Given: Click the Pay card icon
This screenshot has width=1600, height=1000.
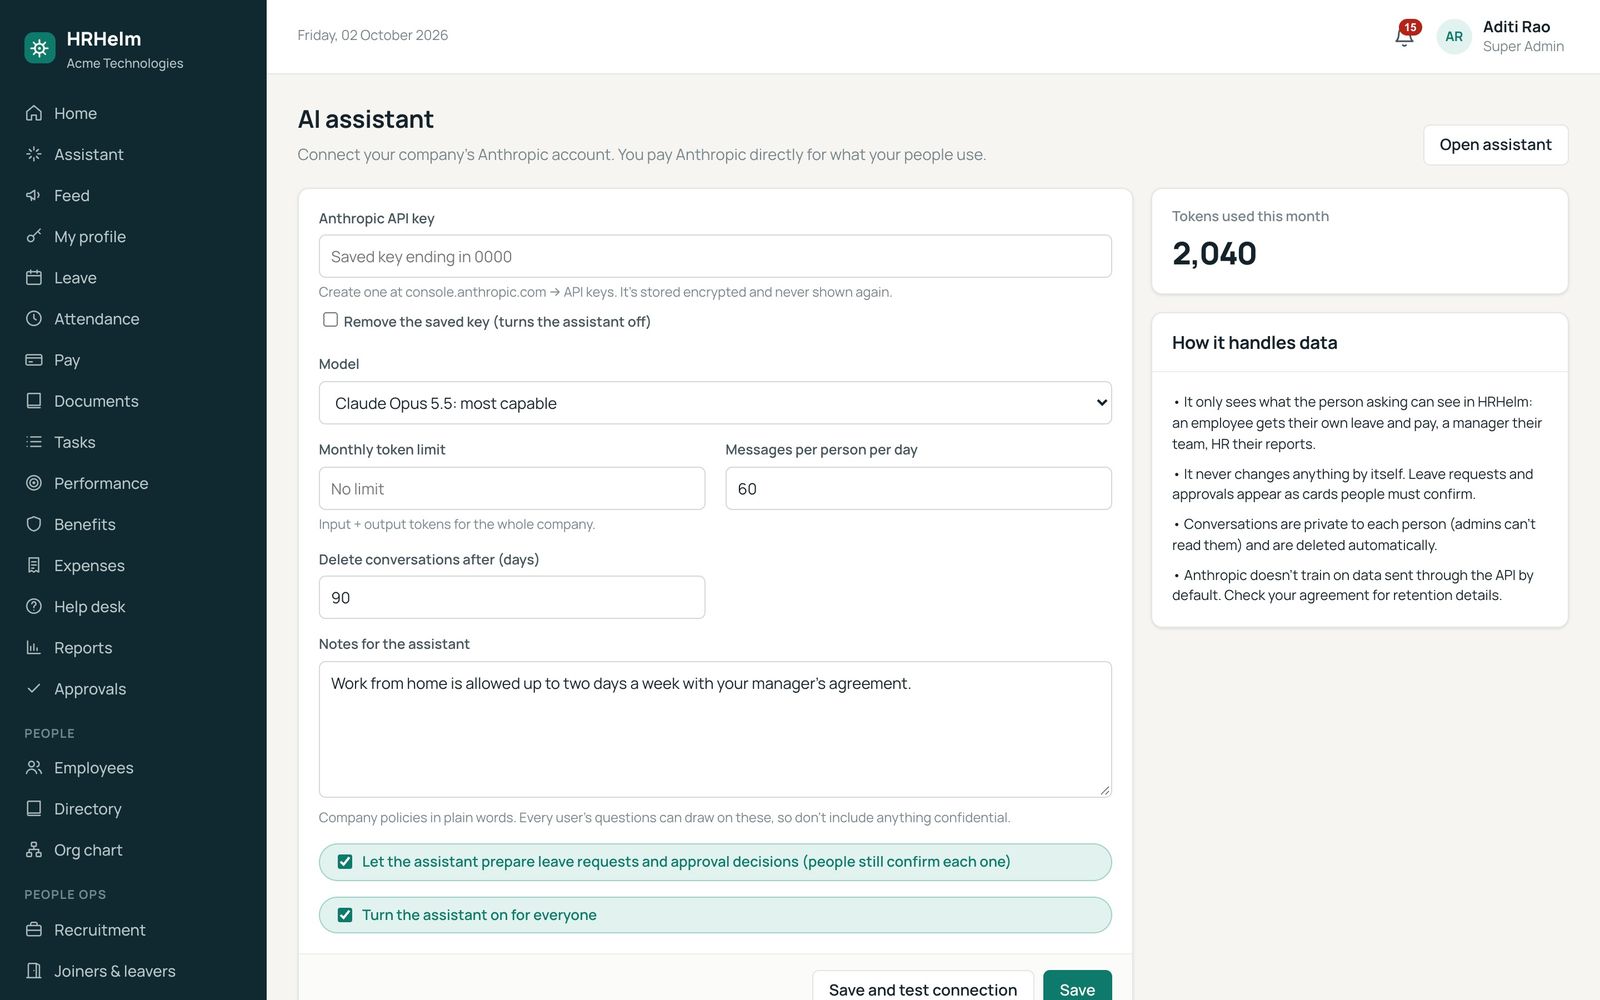Looking at the screenshot, I should 34,359.
